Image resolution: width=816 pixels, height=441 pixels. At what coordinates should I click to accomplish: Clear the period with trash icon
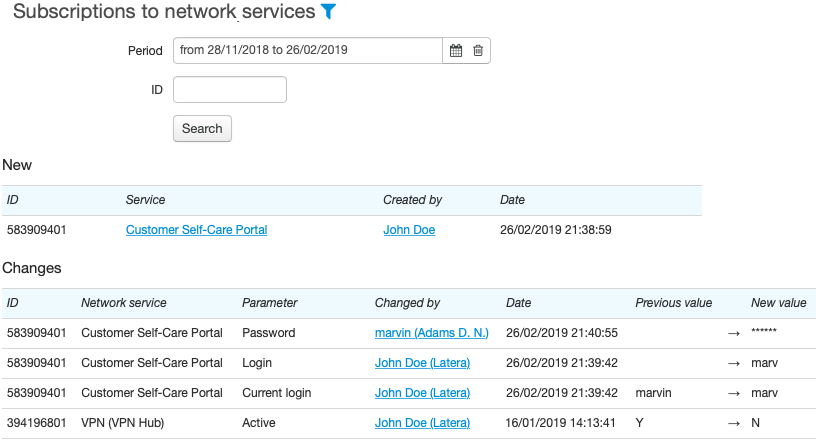pos(478,51)
